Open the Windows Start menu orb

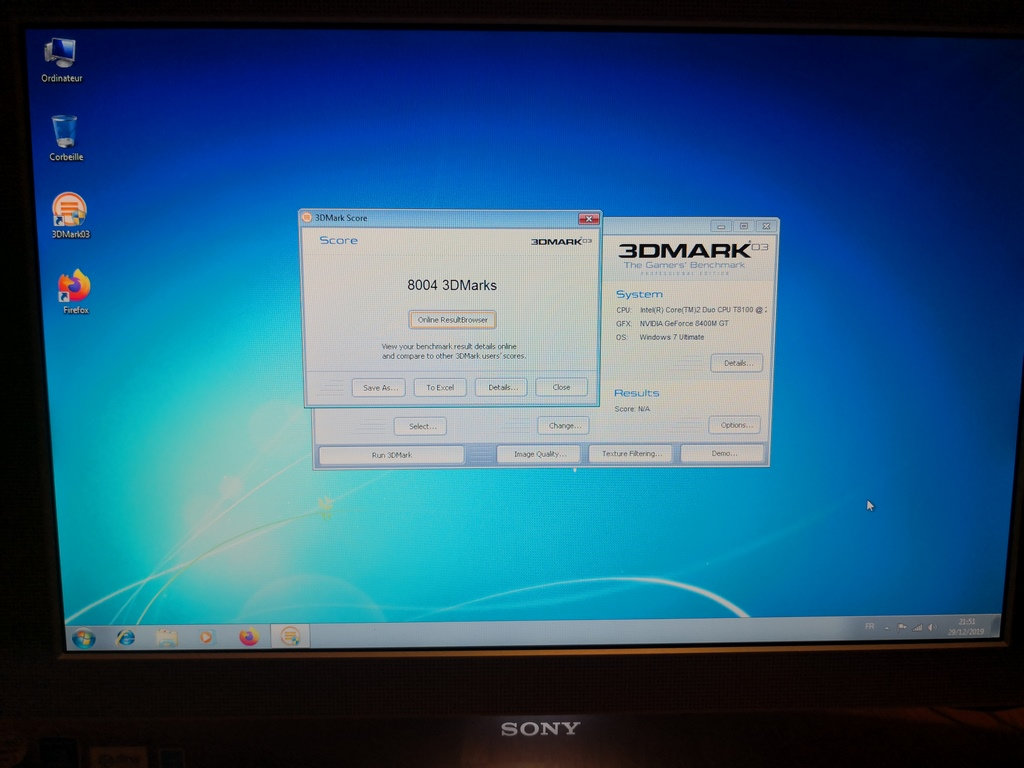(84, 638)
